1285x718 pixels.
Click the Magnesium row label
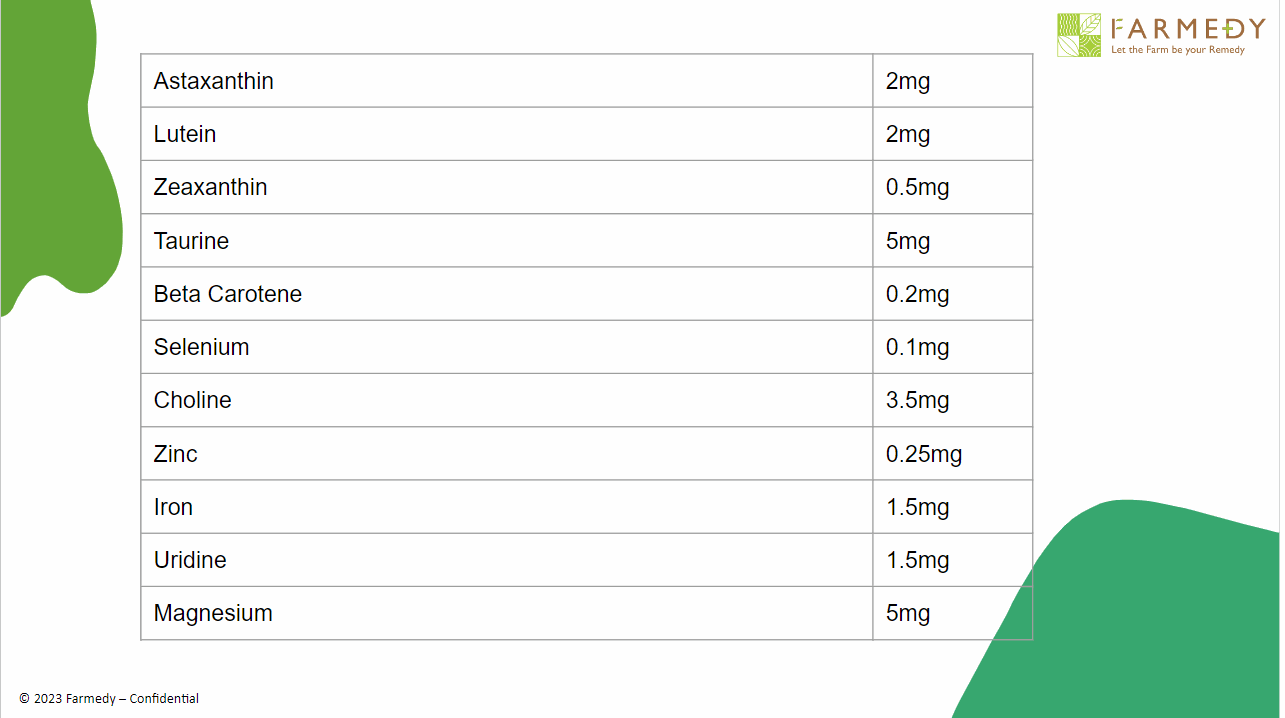pyautogui.click(x=213, y=613)
